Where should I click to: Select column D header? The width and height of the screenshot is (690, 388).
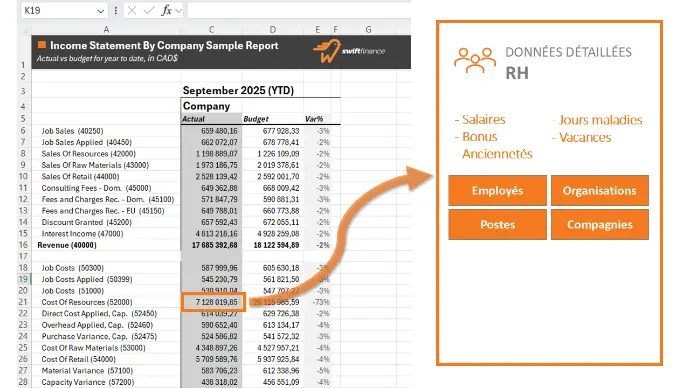(x=273, y=29)
